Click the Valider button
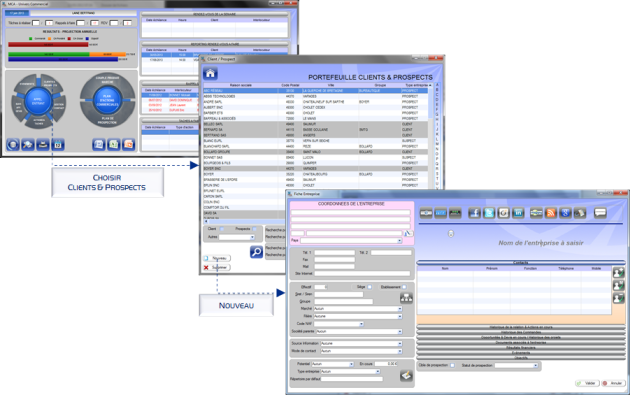Screen dimensions: 630x395 coord(587,383)
